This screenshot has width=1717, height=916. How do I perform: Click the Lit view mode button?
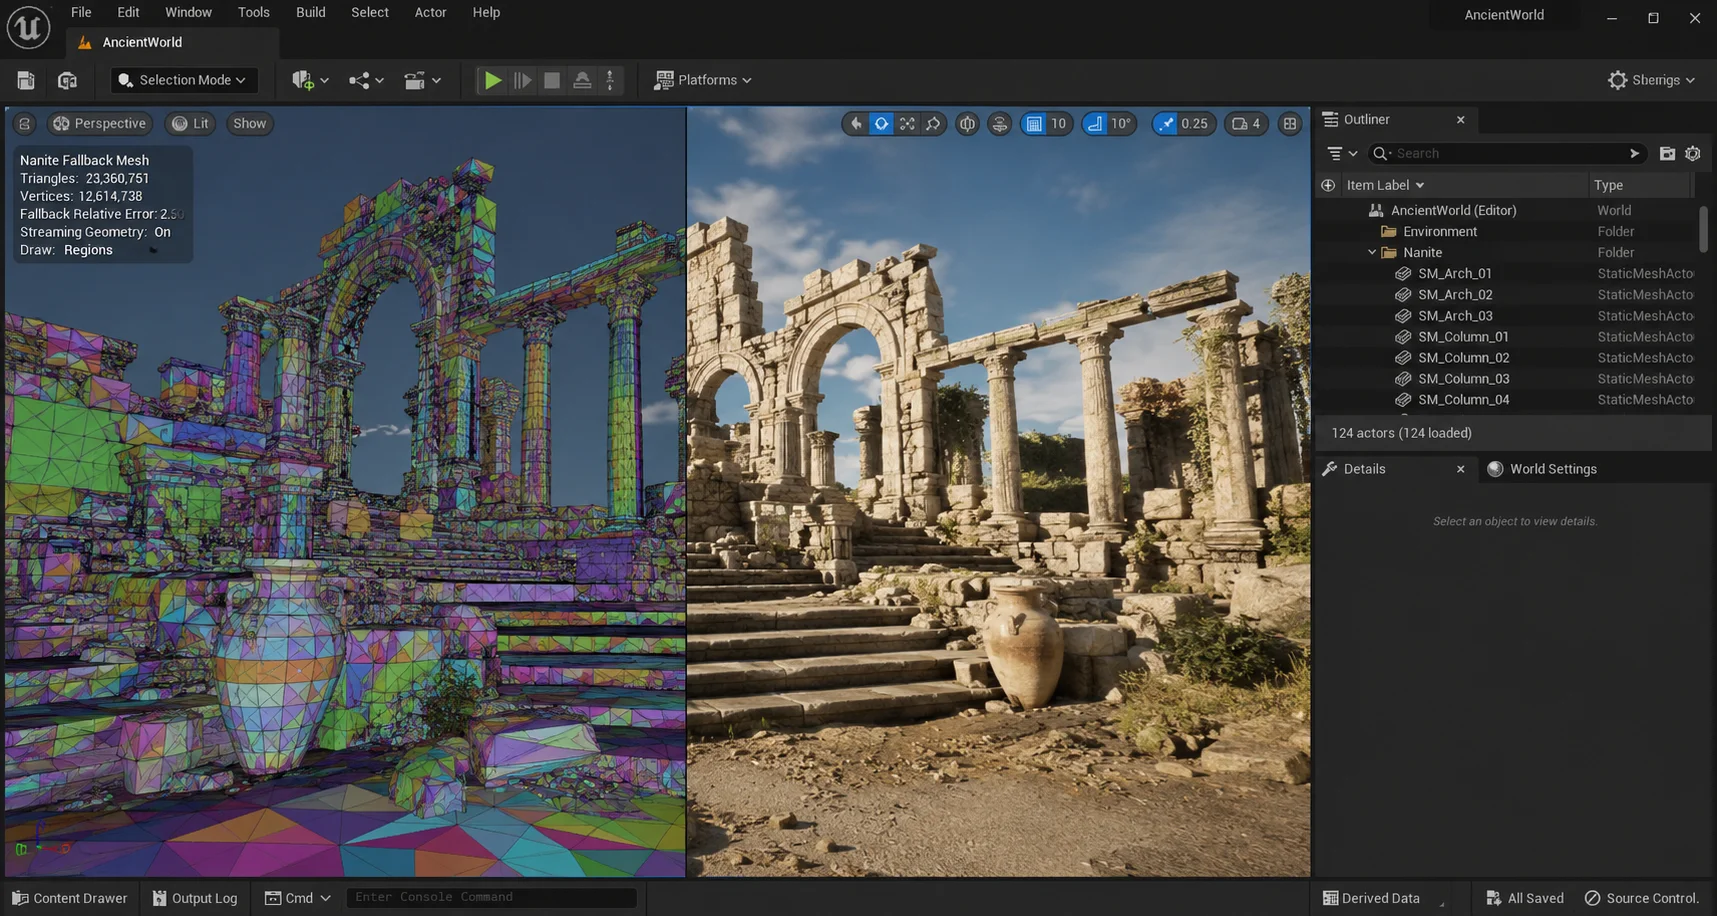pos(190,123)
